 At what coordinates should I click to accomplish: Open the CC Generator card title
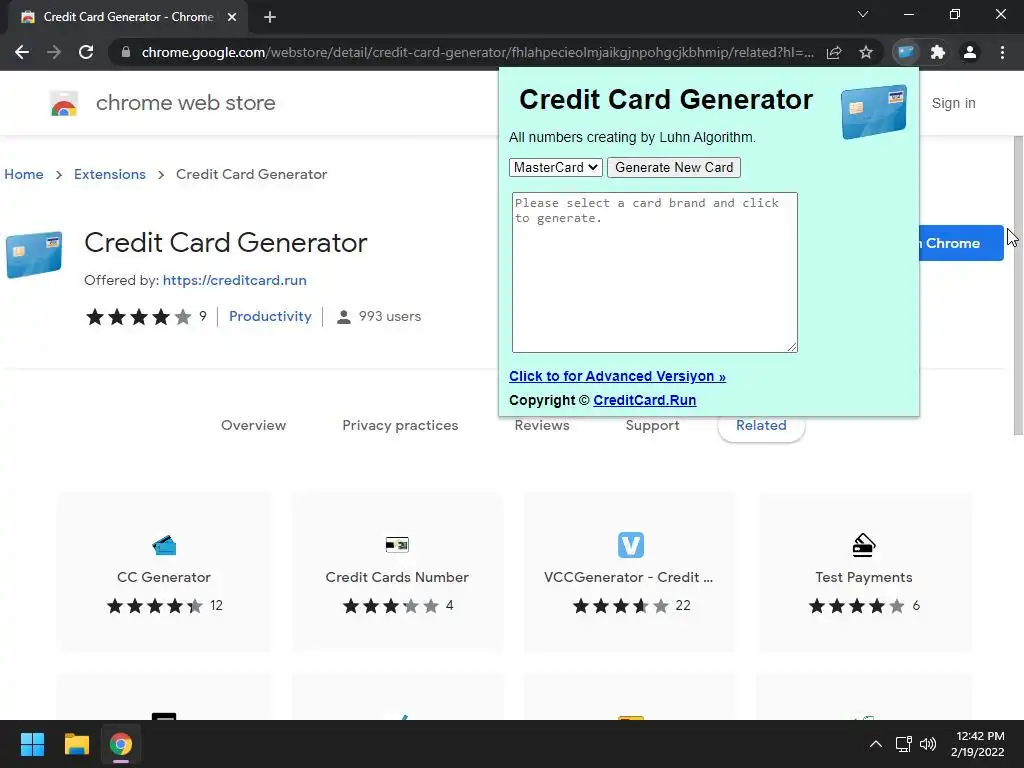[164, 577]
